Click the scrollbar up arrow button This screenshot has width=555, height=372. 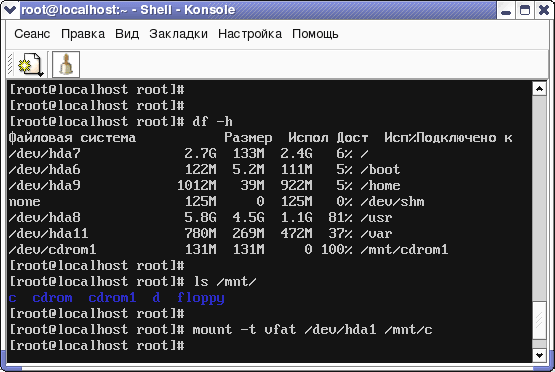pos(539,89)
